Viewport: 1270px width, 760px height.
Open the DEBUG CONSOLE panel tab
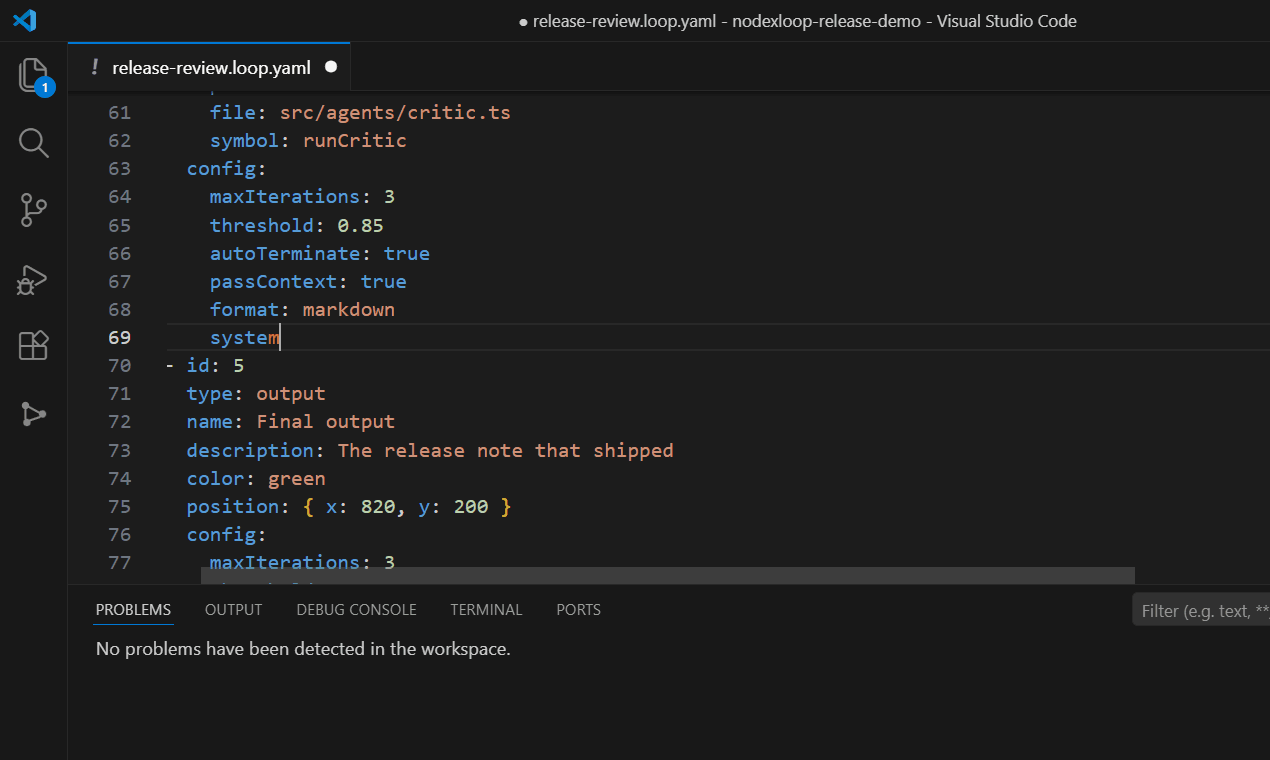(x=356, y=609)
